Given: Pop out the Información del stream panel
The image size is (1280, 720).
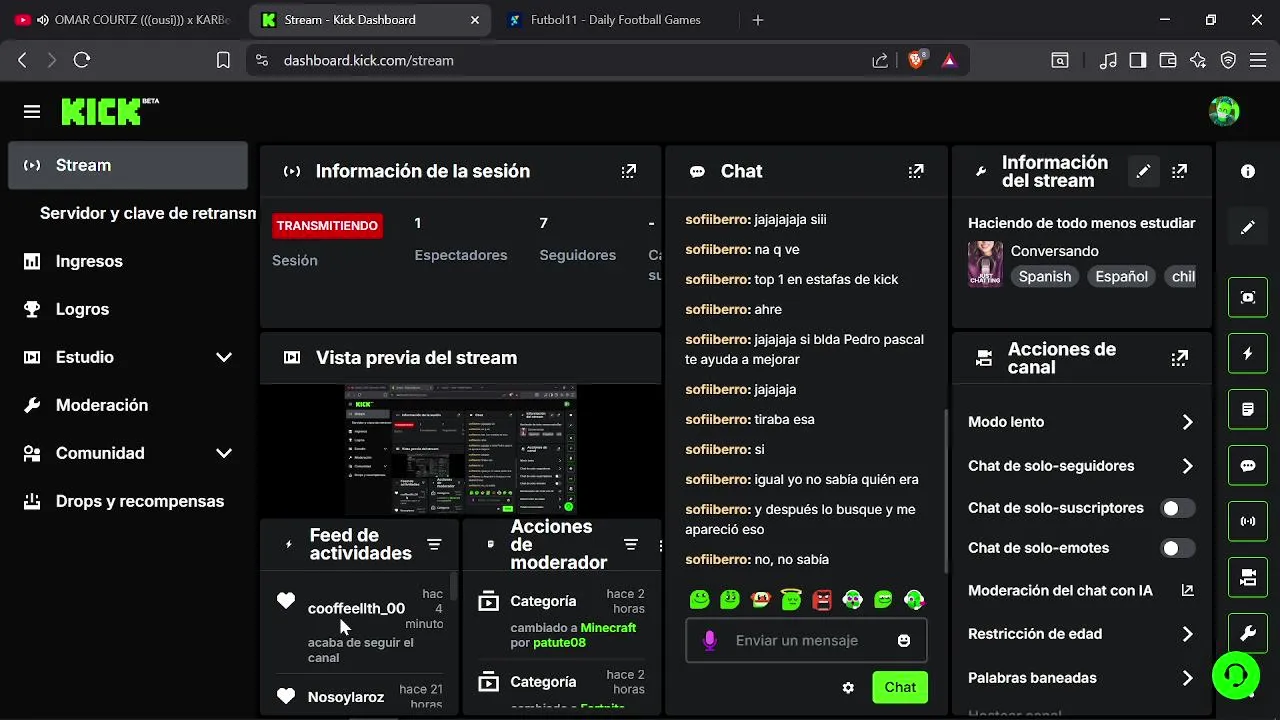Looking at the screenshot, I should 1179,171.
